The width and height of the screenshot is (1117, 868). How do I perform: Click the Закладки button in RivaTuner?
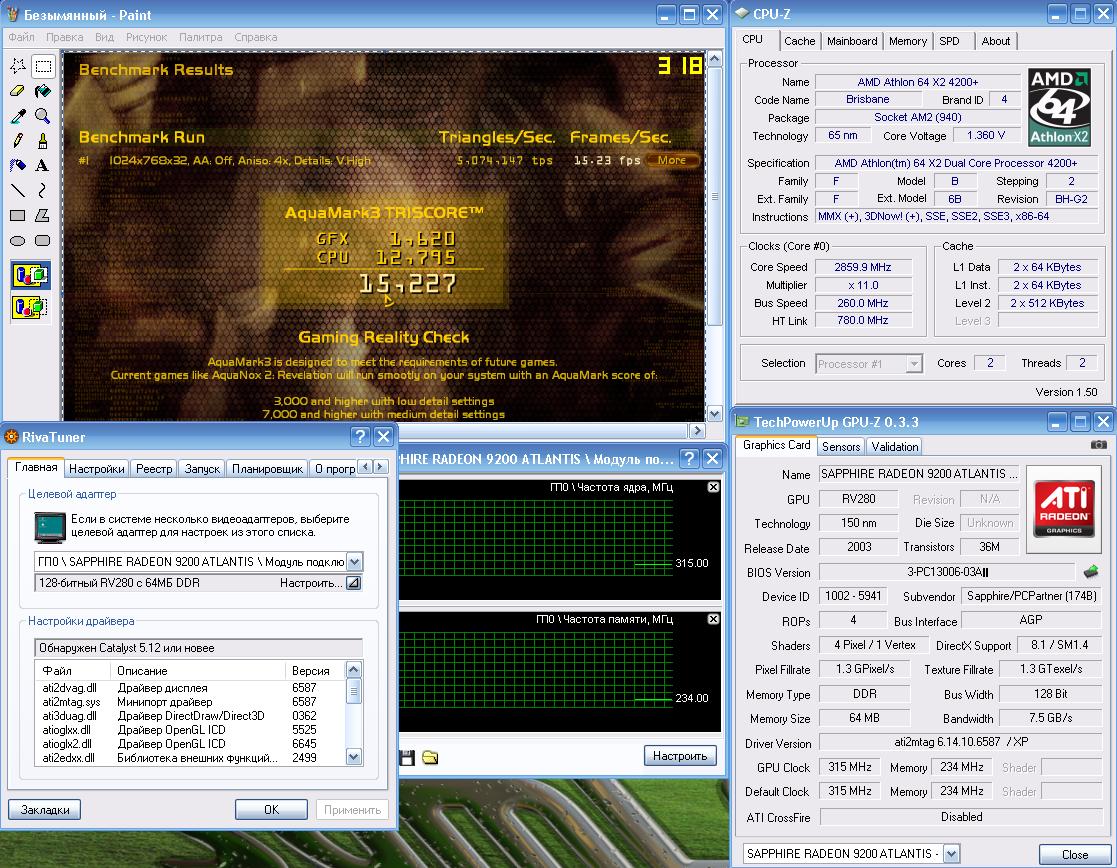(44, 810)
